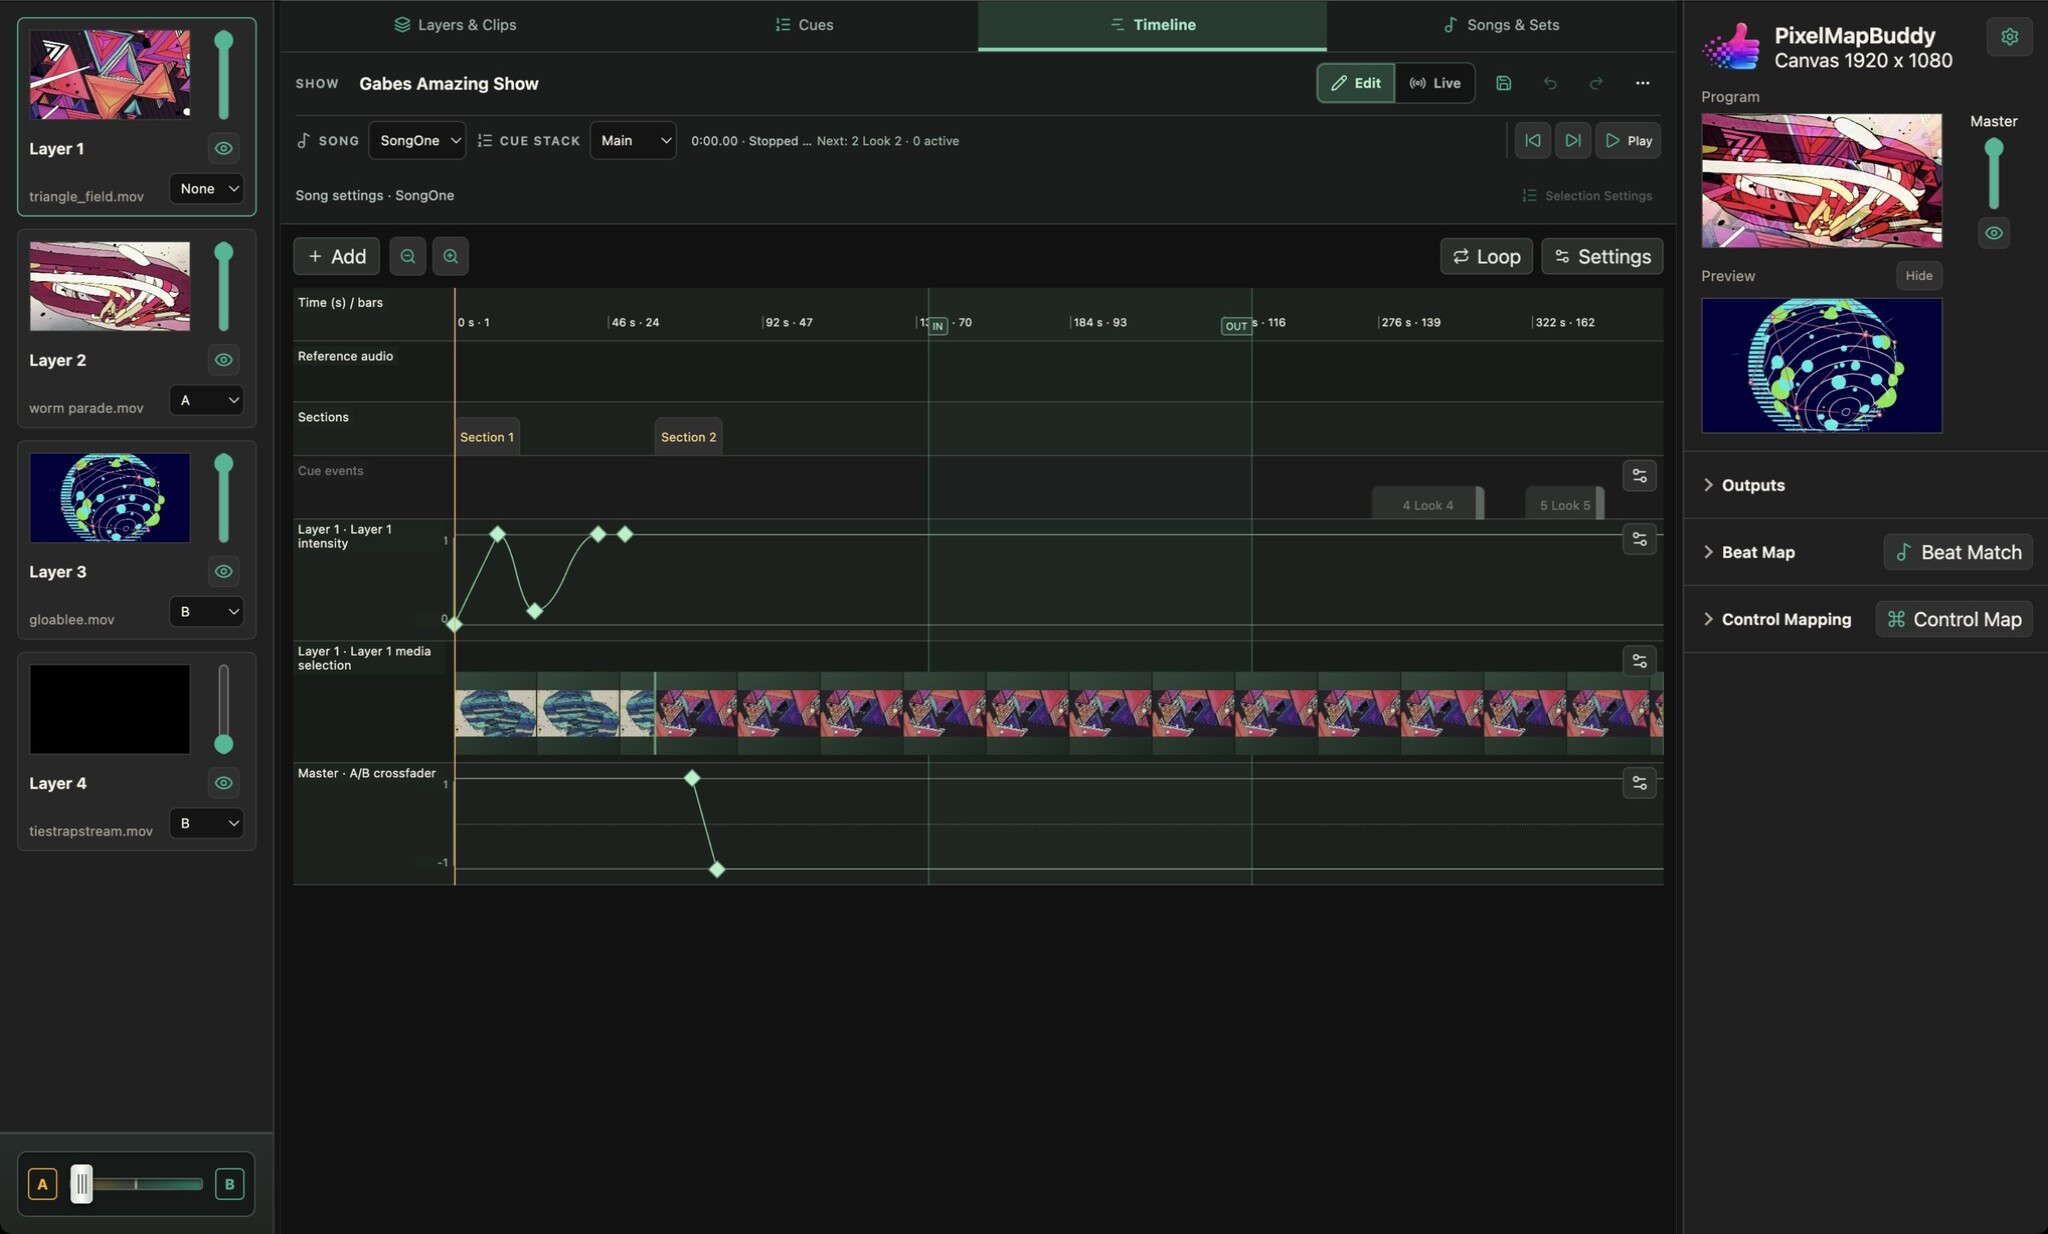The height and width of the screenshot is (1234, 2048).
Task: Click the Add track button
Action: [x=336, y=256]
